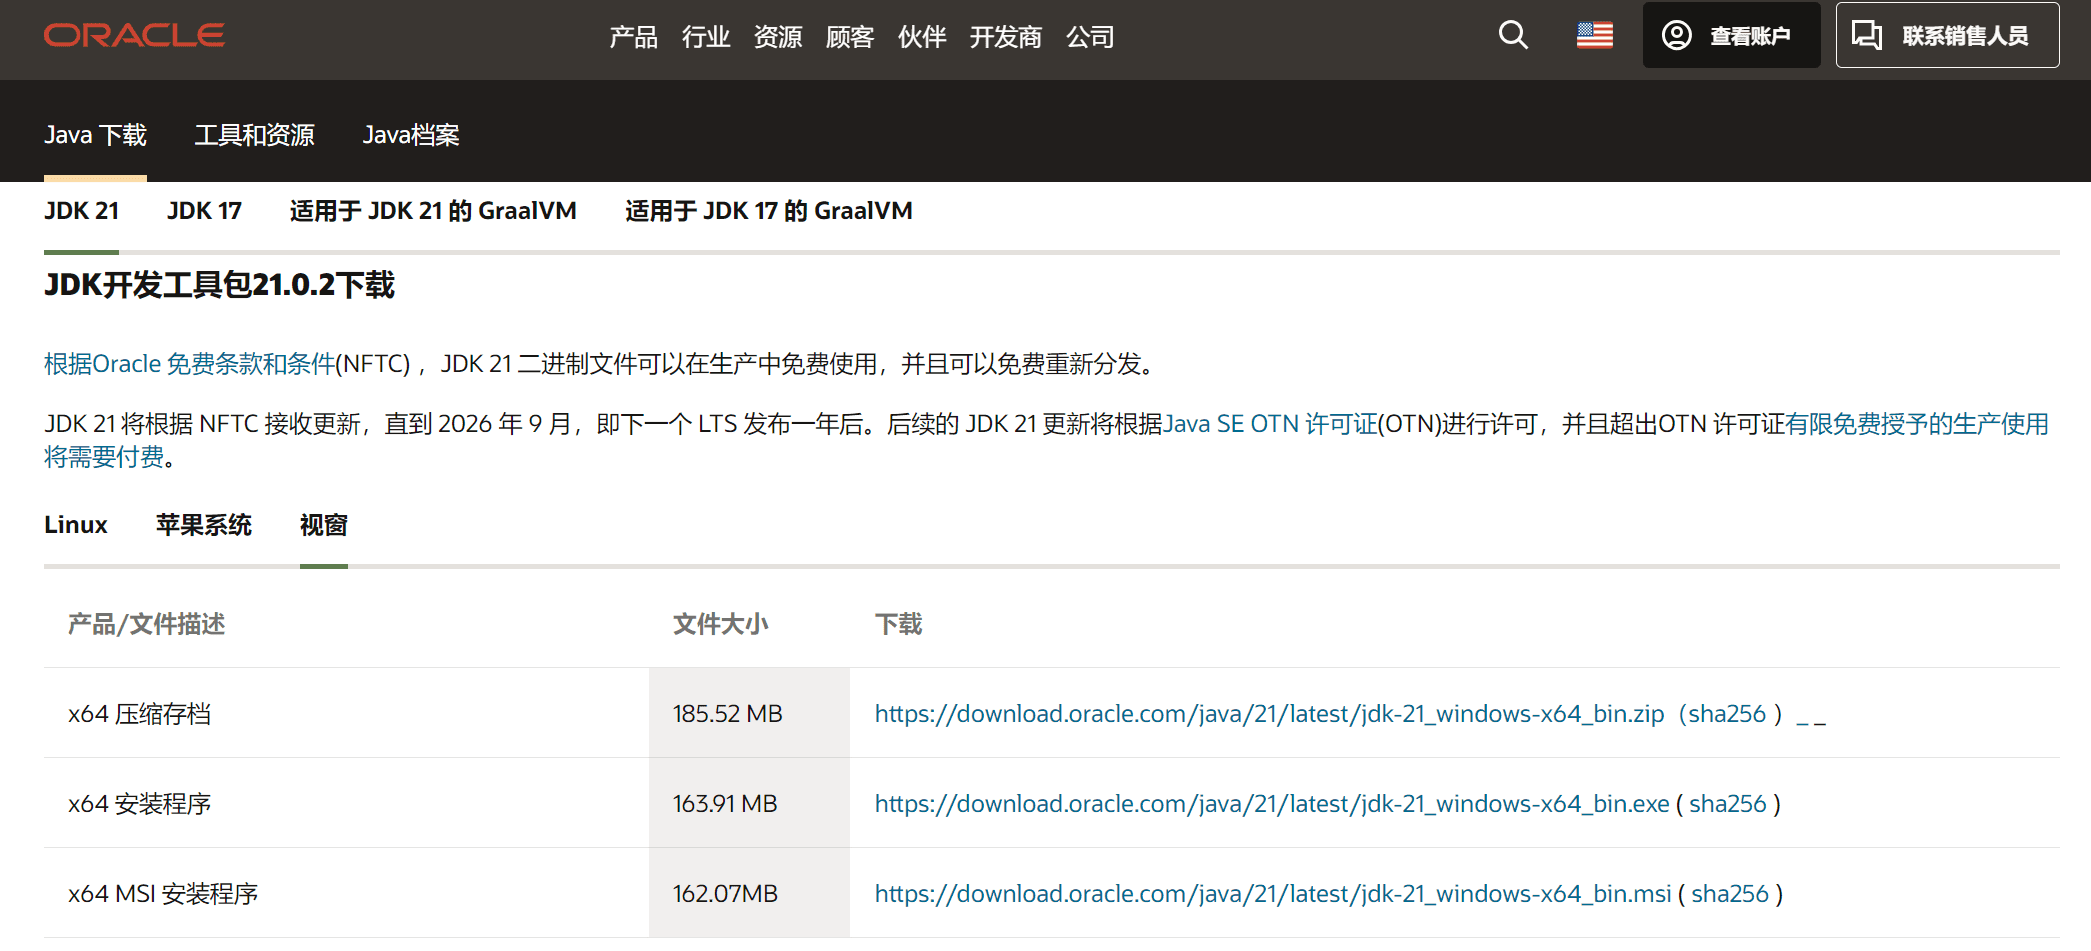Image resolution: width=2091 pixels, height=951 pixels.
Task: Click the 工具和资源 navigation item
Action: [x=255, y=134]
